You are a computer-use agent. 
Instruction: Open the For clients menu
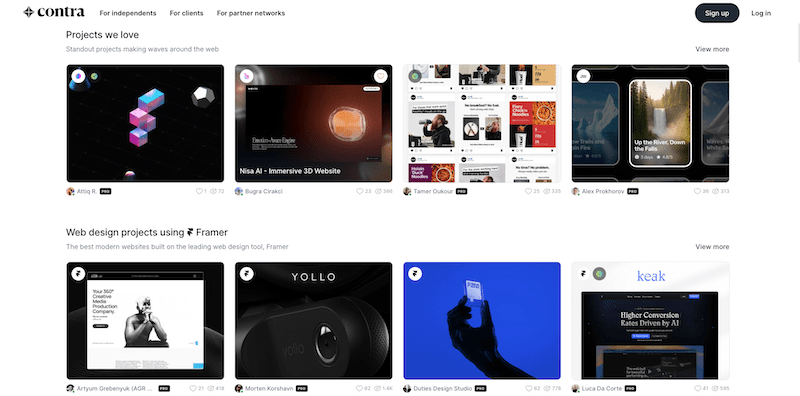[186, 13]
